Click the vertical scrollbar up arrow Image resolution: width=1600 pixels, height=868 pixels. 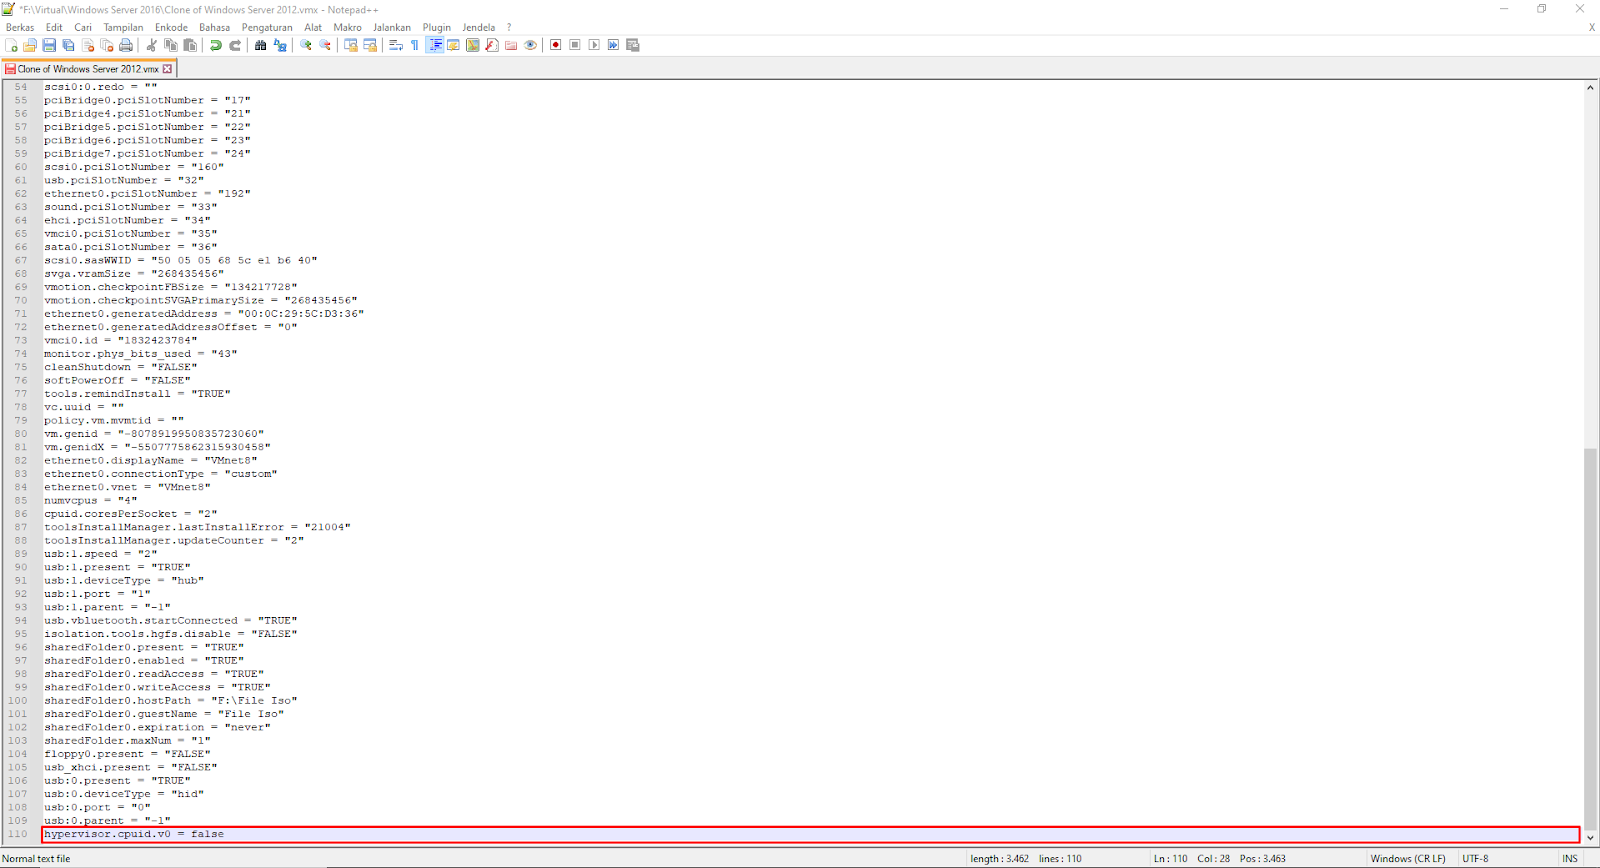(1590, 88)
